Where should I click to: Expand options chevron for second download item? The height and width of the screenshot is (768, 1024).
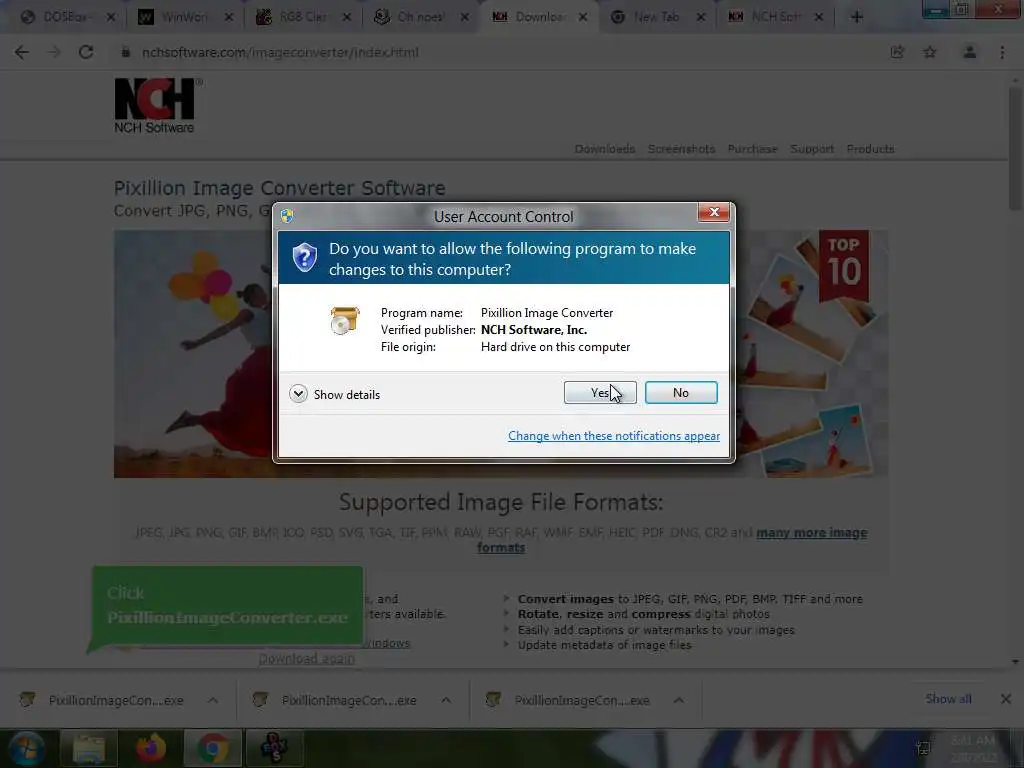[446, 700]
